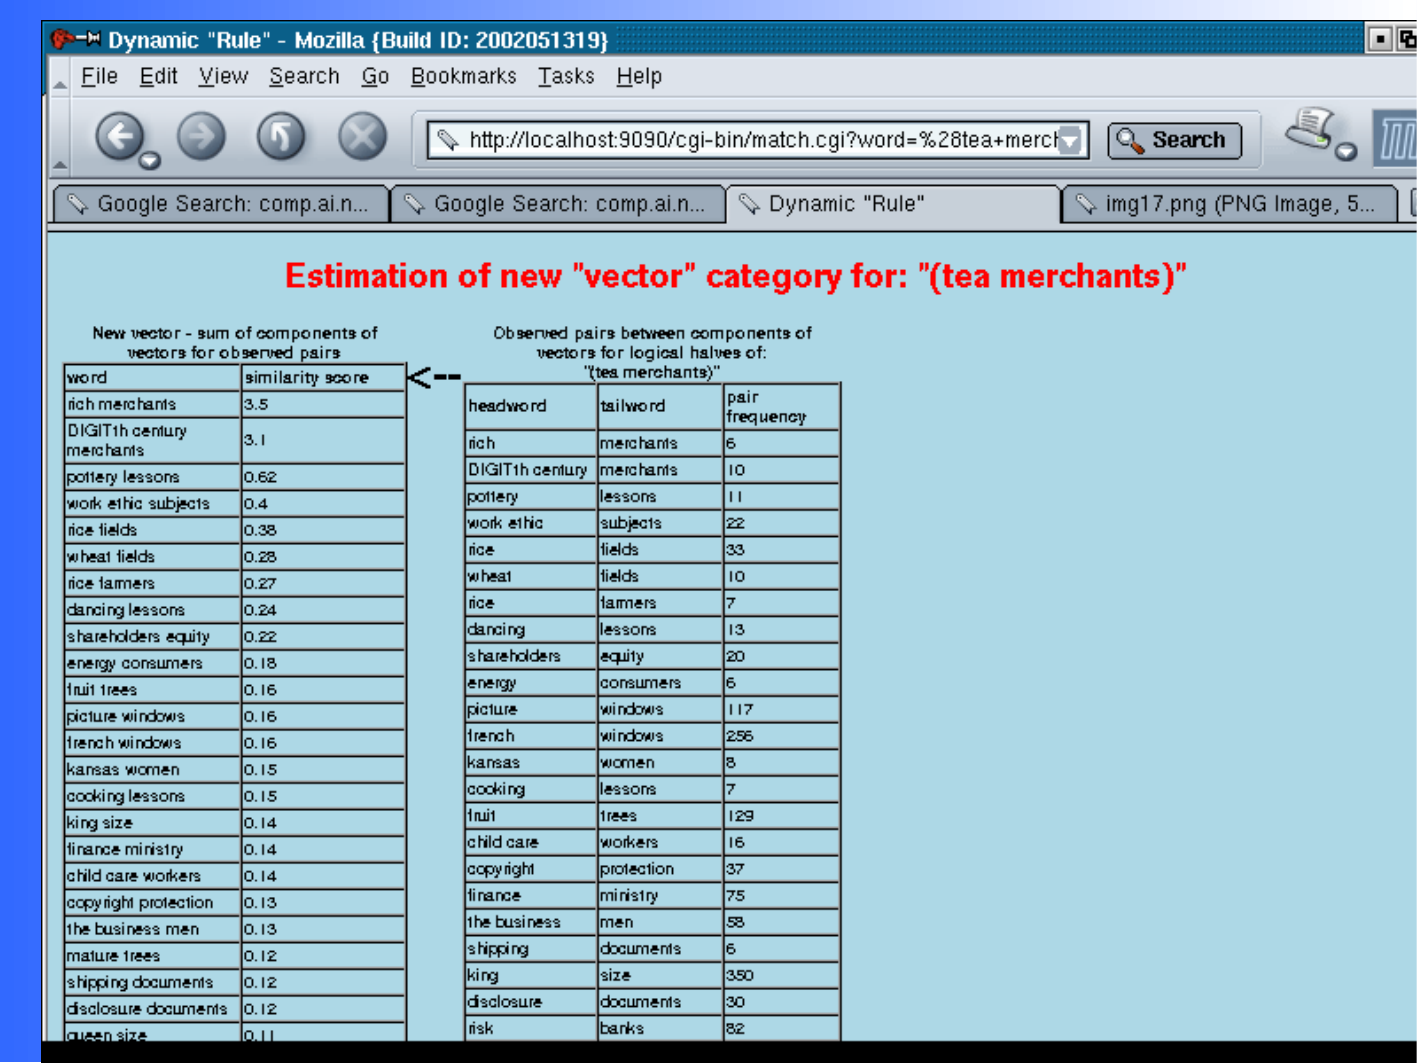Click the Print icon in toolbar
Screen dimensions: 1417x1063
[x=1310, y=129]
